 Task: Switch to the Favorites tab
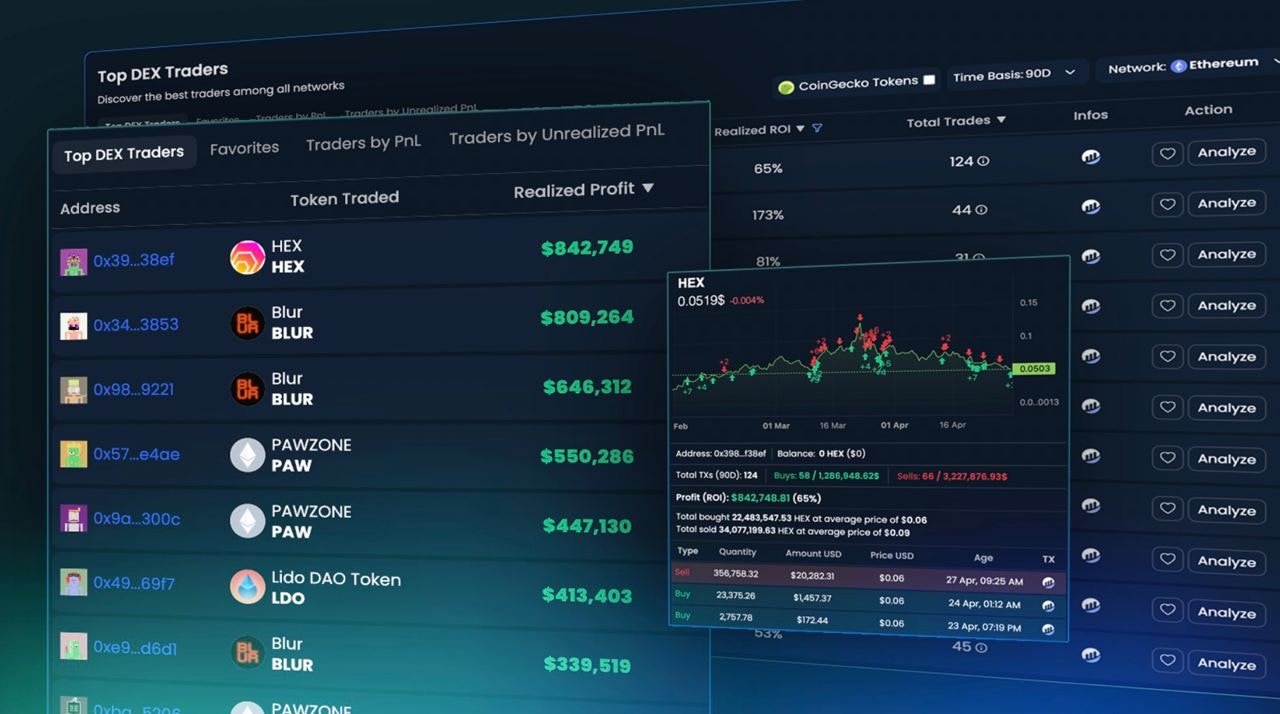(244, 148)
